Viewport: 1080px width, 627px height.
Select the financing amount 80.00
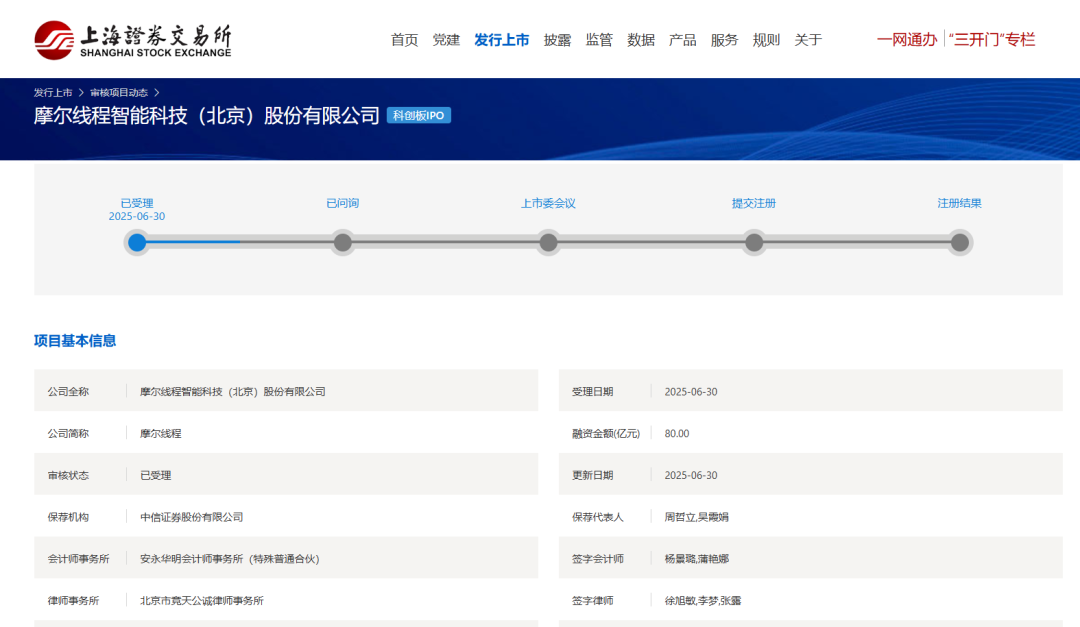point(676,433)
